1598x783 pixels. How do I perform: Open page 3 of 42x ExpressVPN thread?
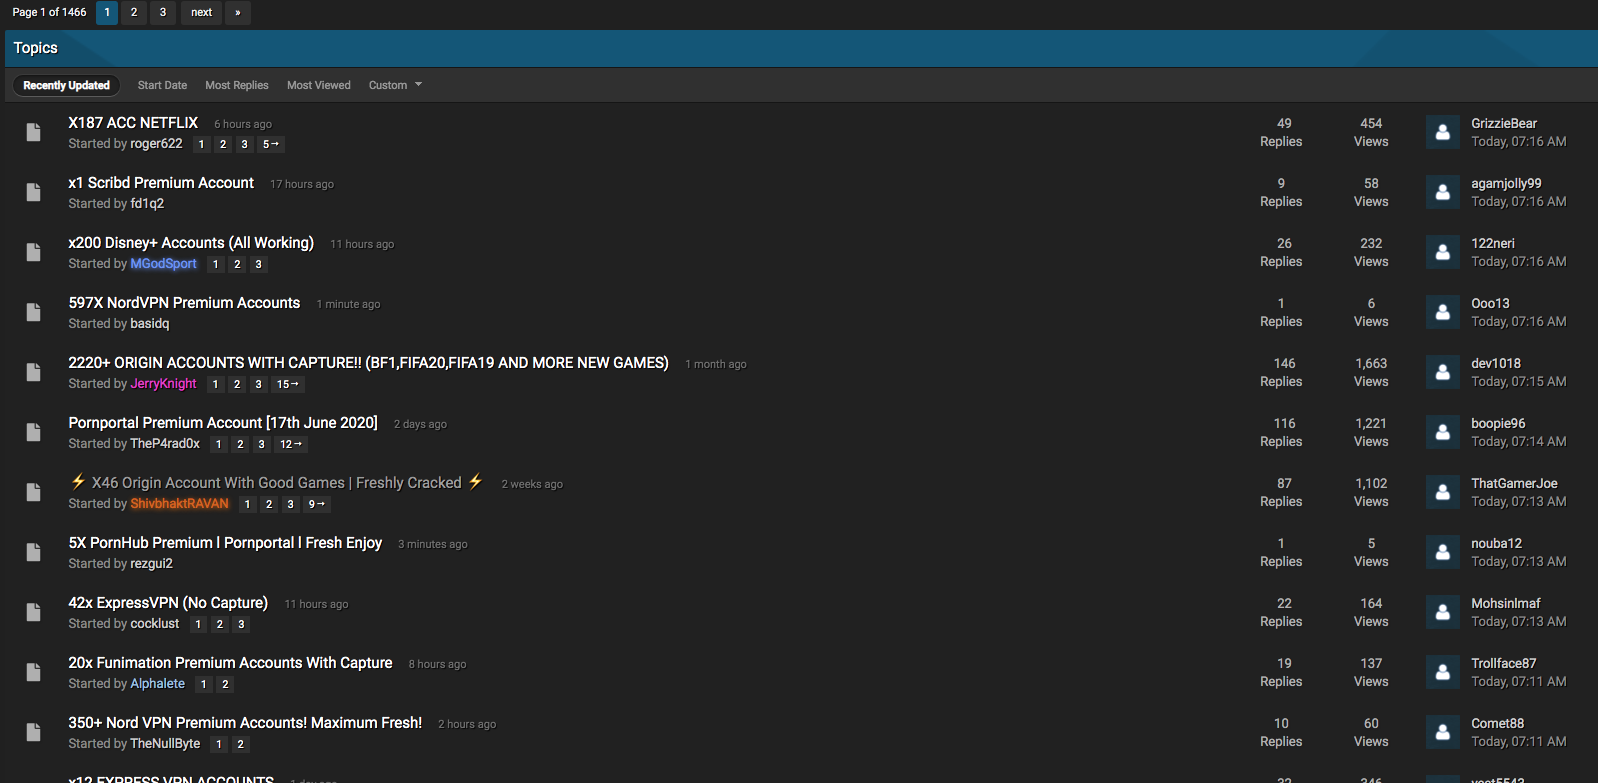[x=241, y=624]
